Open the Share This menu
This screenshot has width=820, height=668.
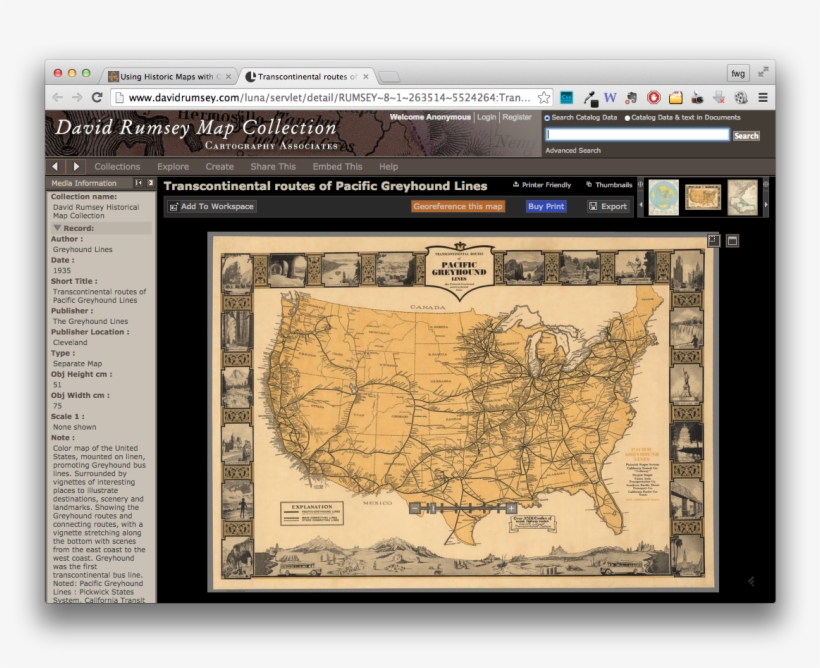tap(272, 165)
